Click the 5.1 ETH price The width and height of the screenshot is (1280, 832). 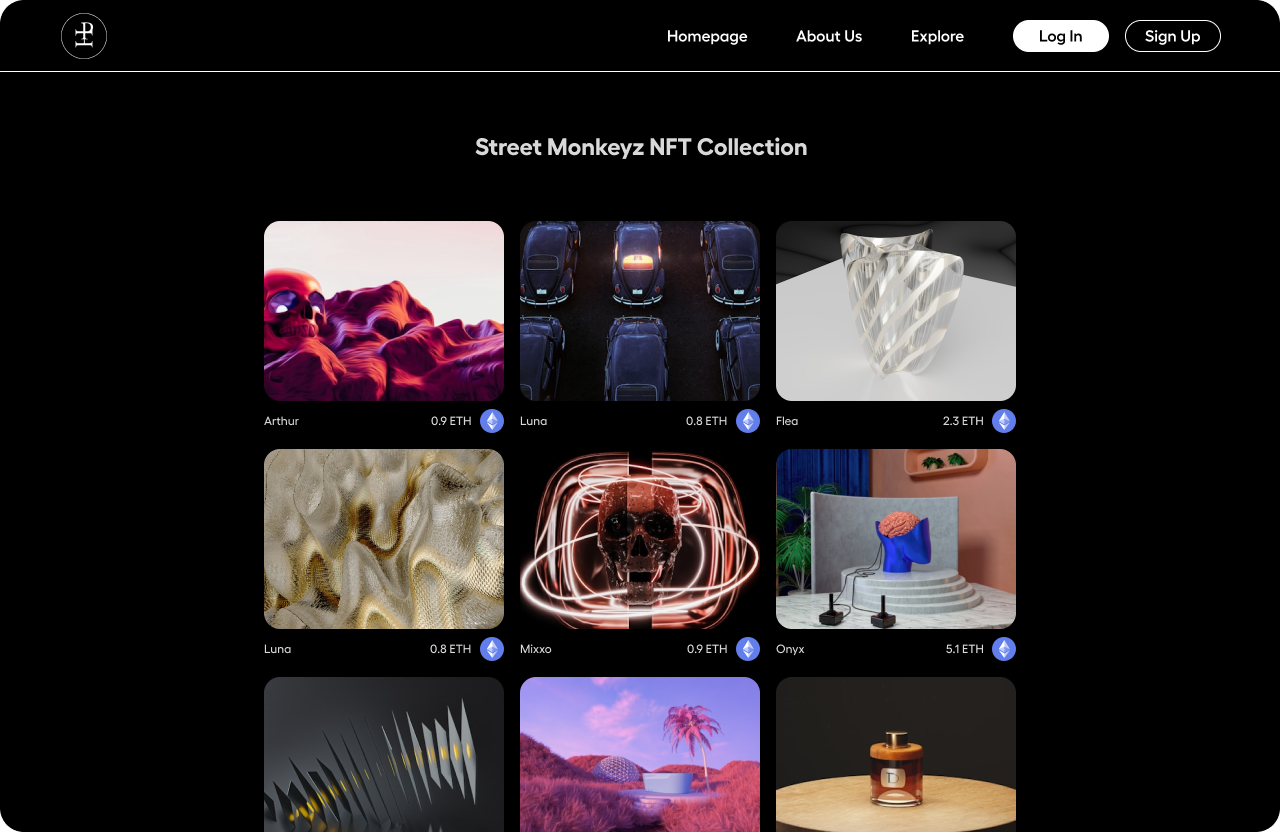[965, 649]
